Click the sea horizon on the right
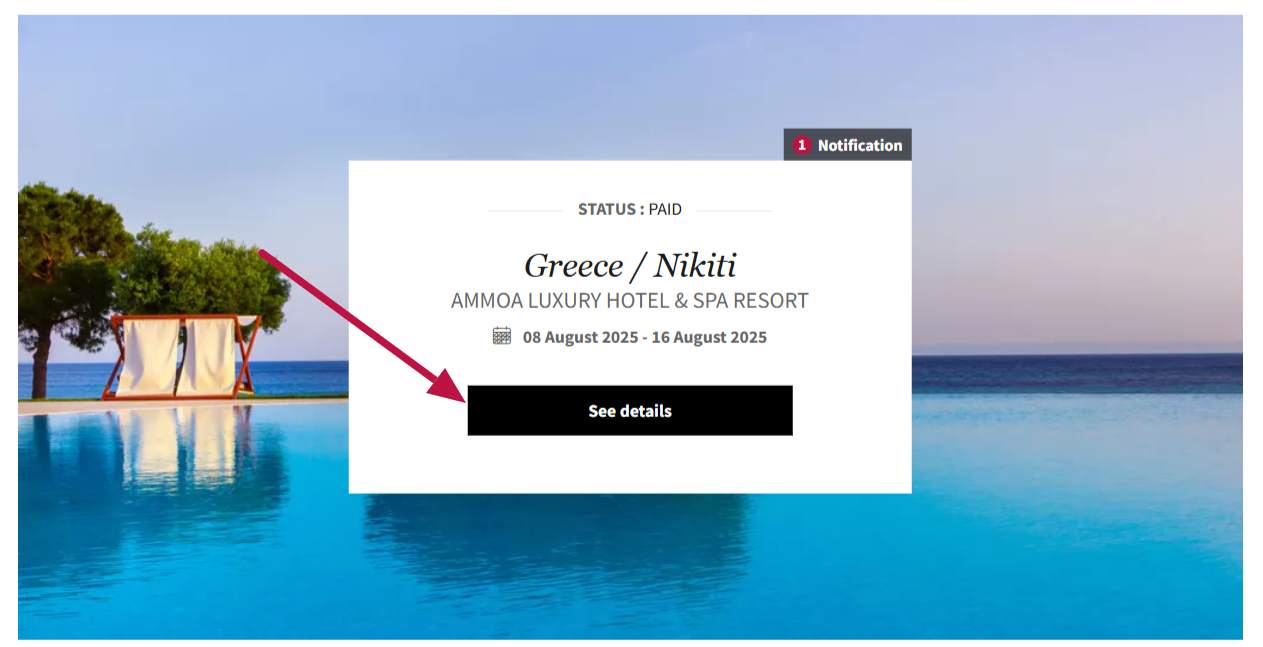This screenshot has width=1263, height=647. point(1078,355)
